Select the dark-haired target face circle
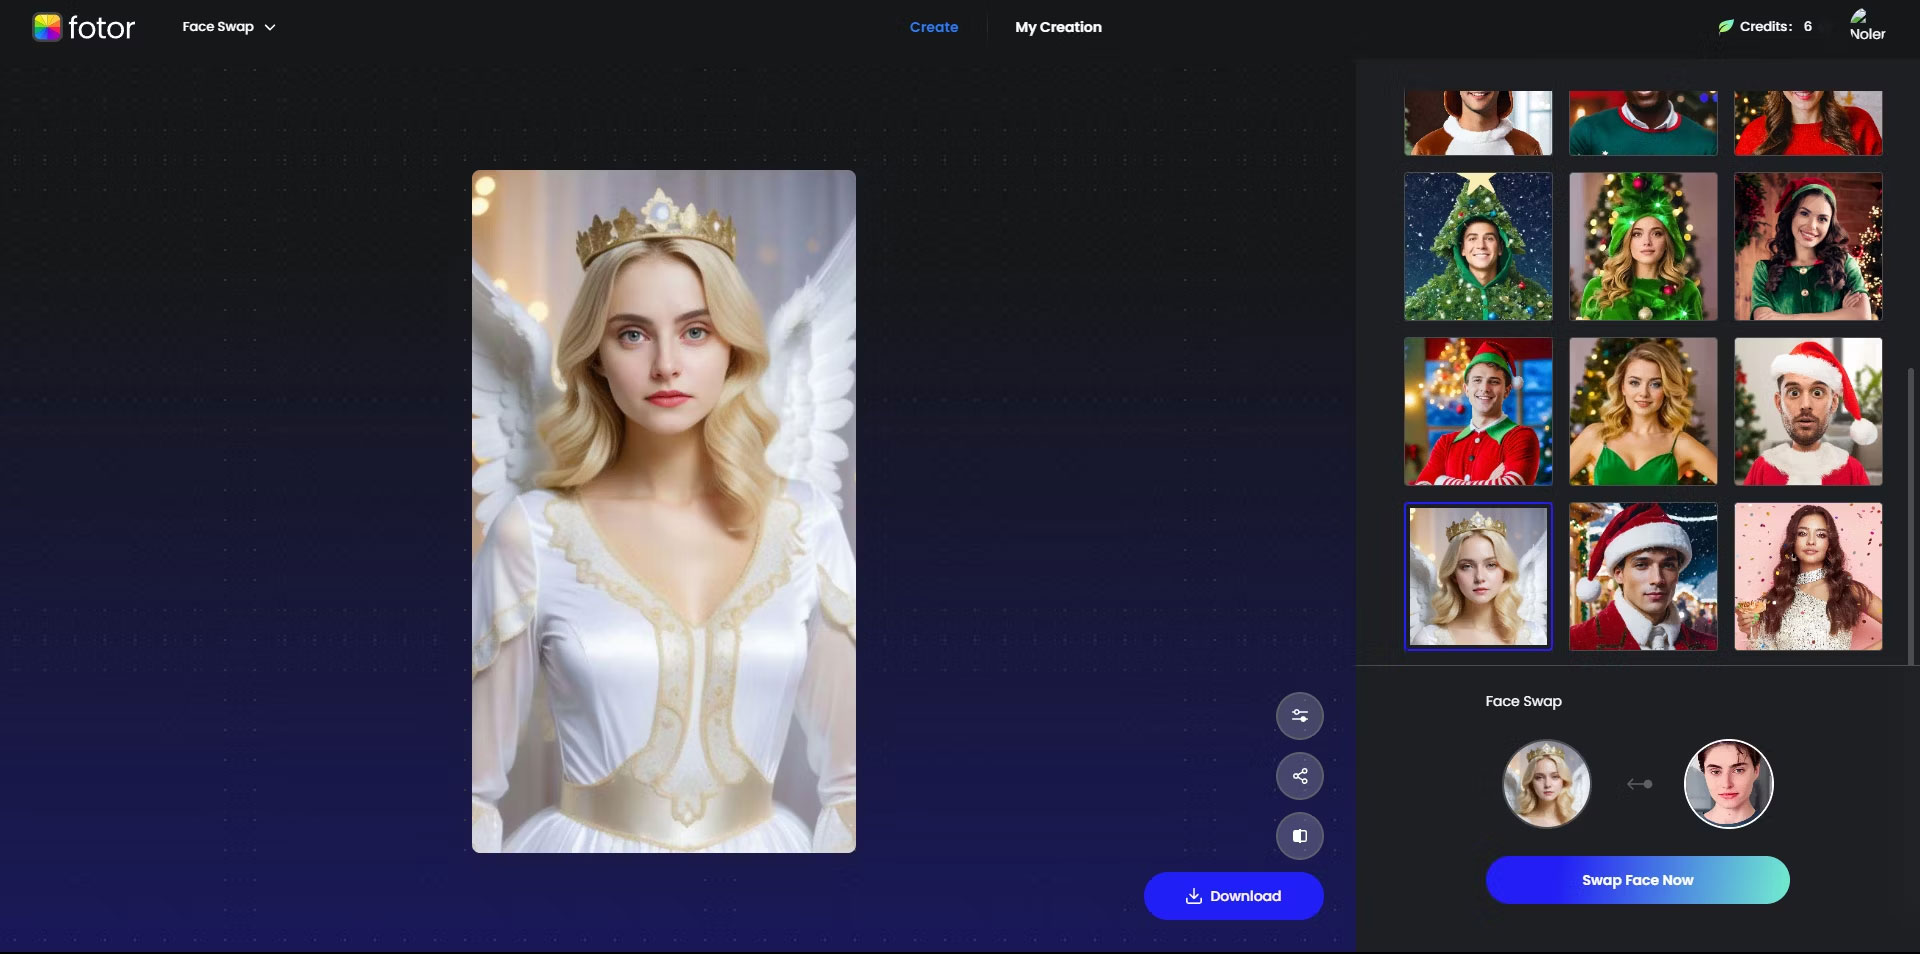 pyautogui.click(x=1728, y=784)
